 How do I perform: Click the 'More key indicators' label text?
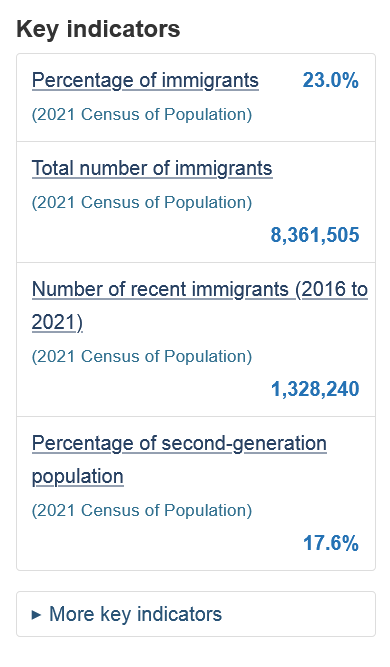(136, 614)
